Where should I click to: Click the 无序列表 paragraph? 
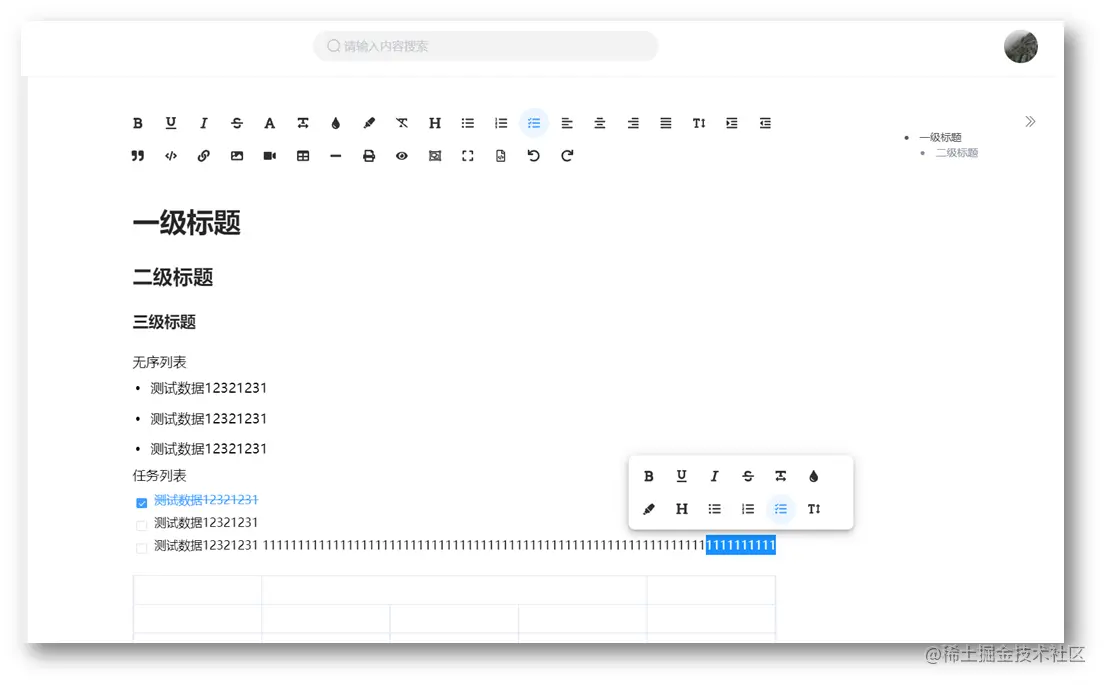[x=159, y=363]
